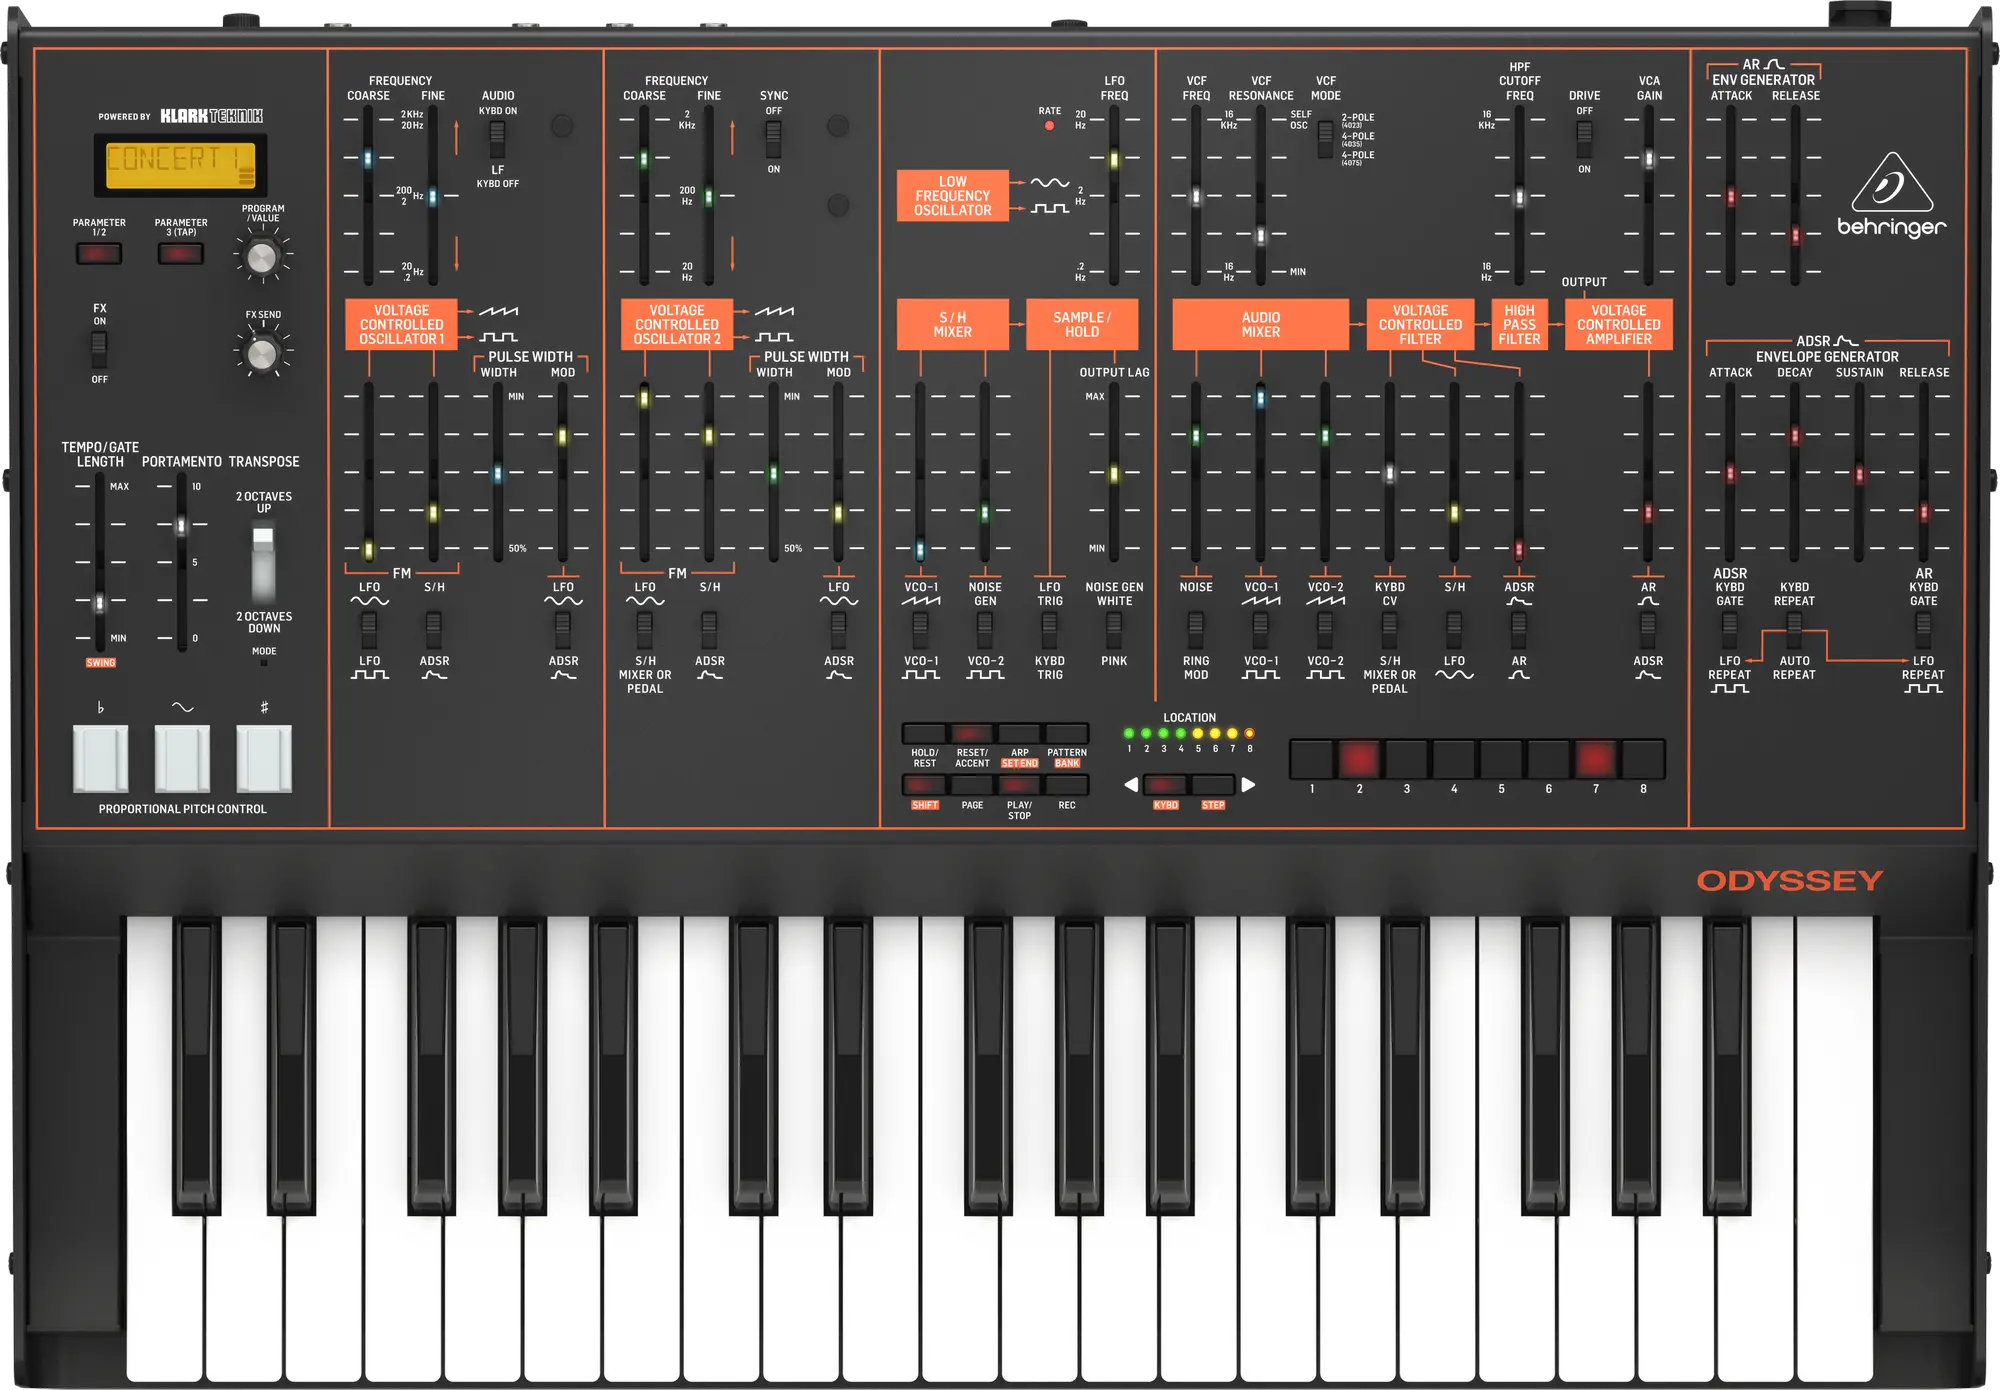Toggle the NOISE GEN WHITE/PINK switch
Viewport: 2000px width, 1390px height.
click(x=1114, y=630)
